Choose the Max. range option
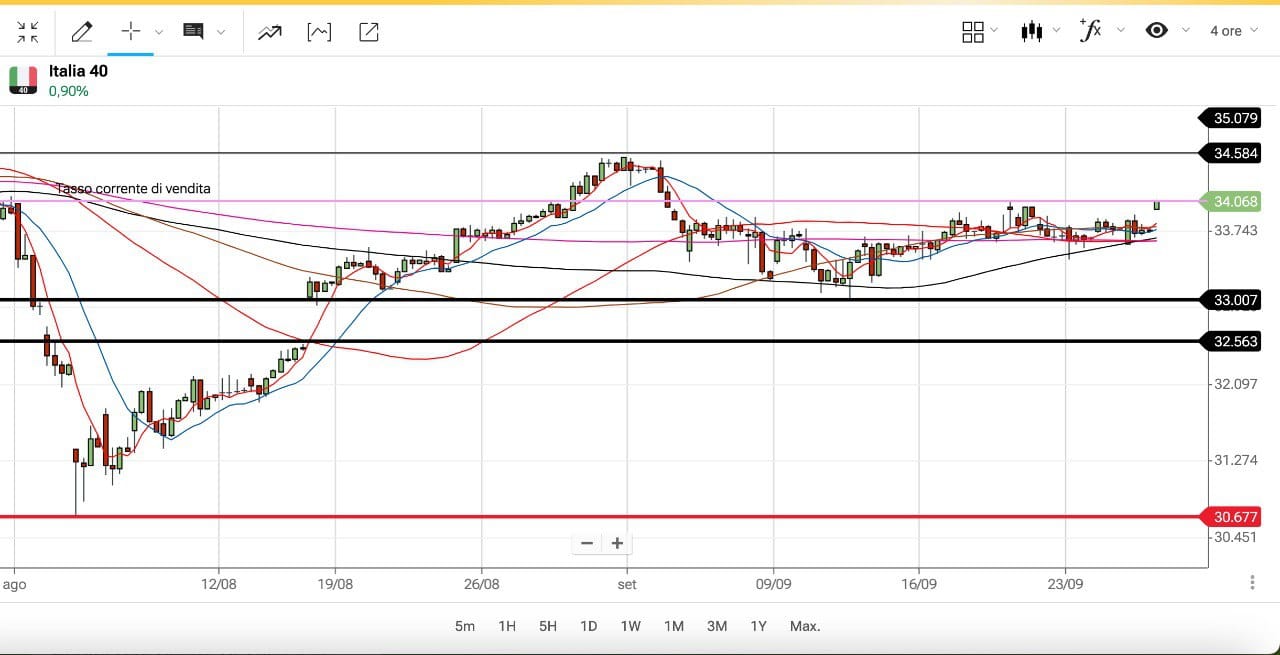1280x655 pixels. [x=805, y=626]
